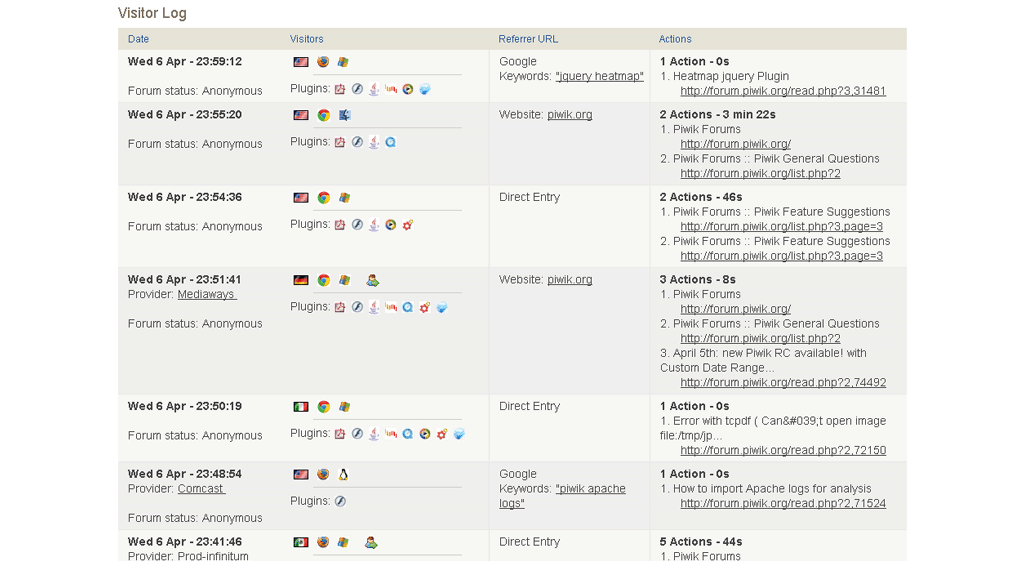The height and width of the screenshot is (561, 1024).
Task: Click the Linux penguin icon
Action: click(344, 475)
